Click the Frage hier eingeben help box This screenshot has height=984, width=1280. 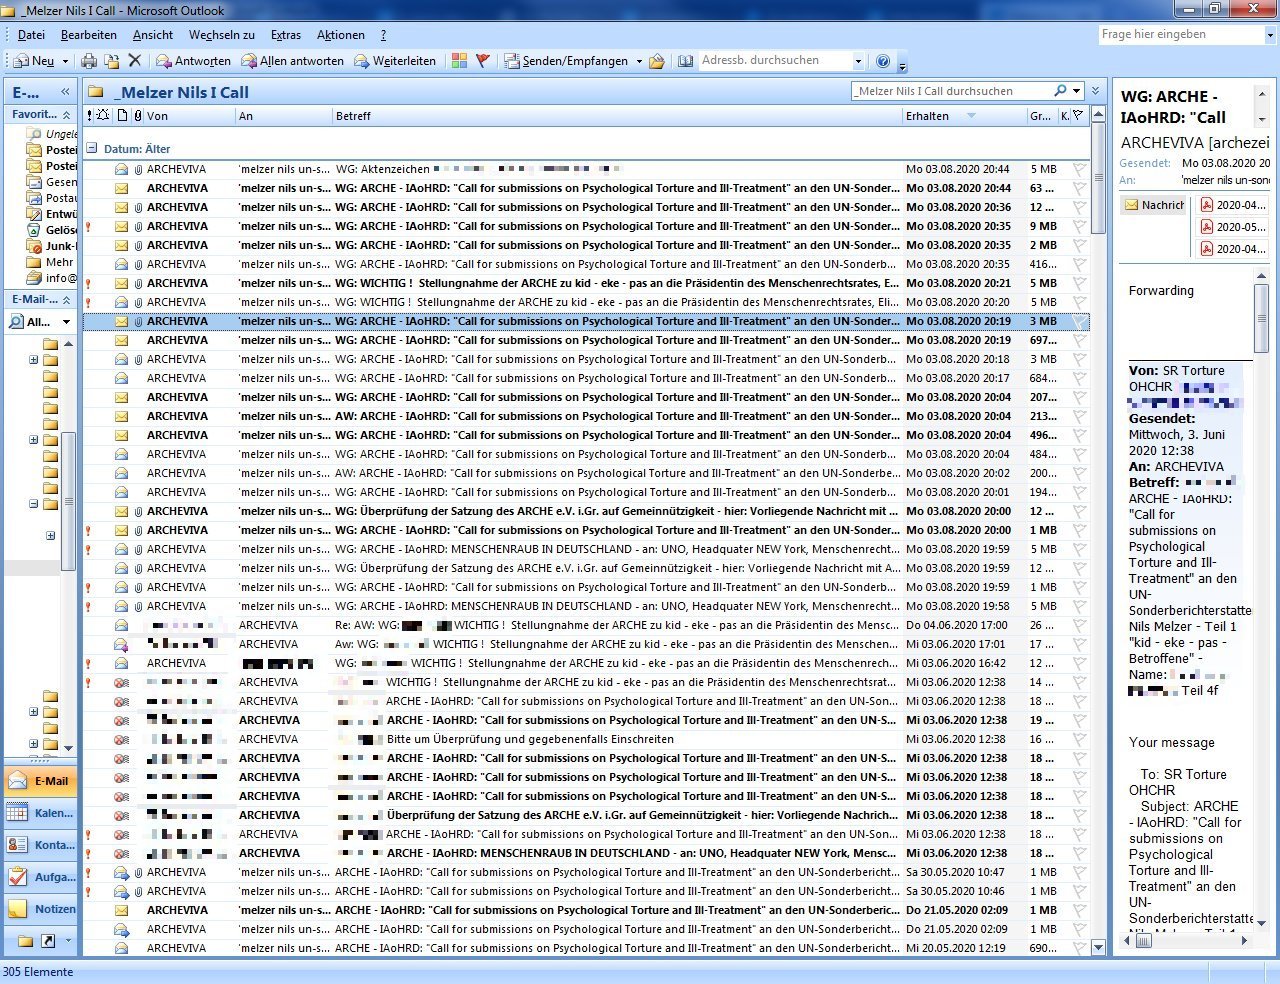tap(1180, 35)
